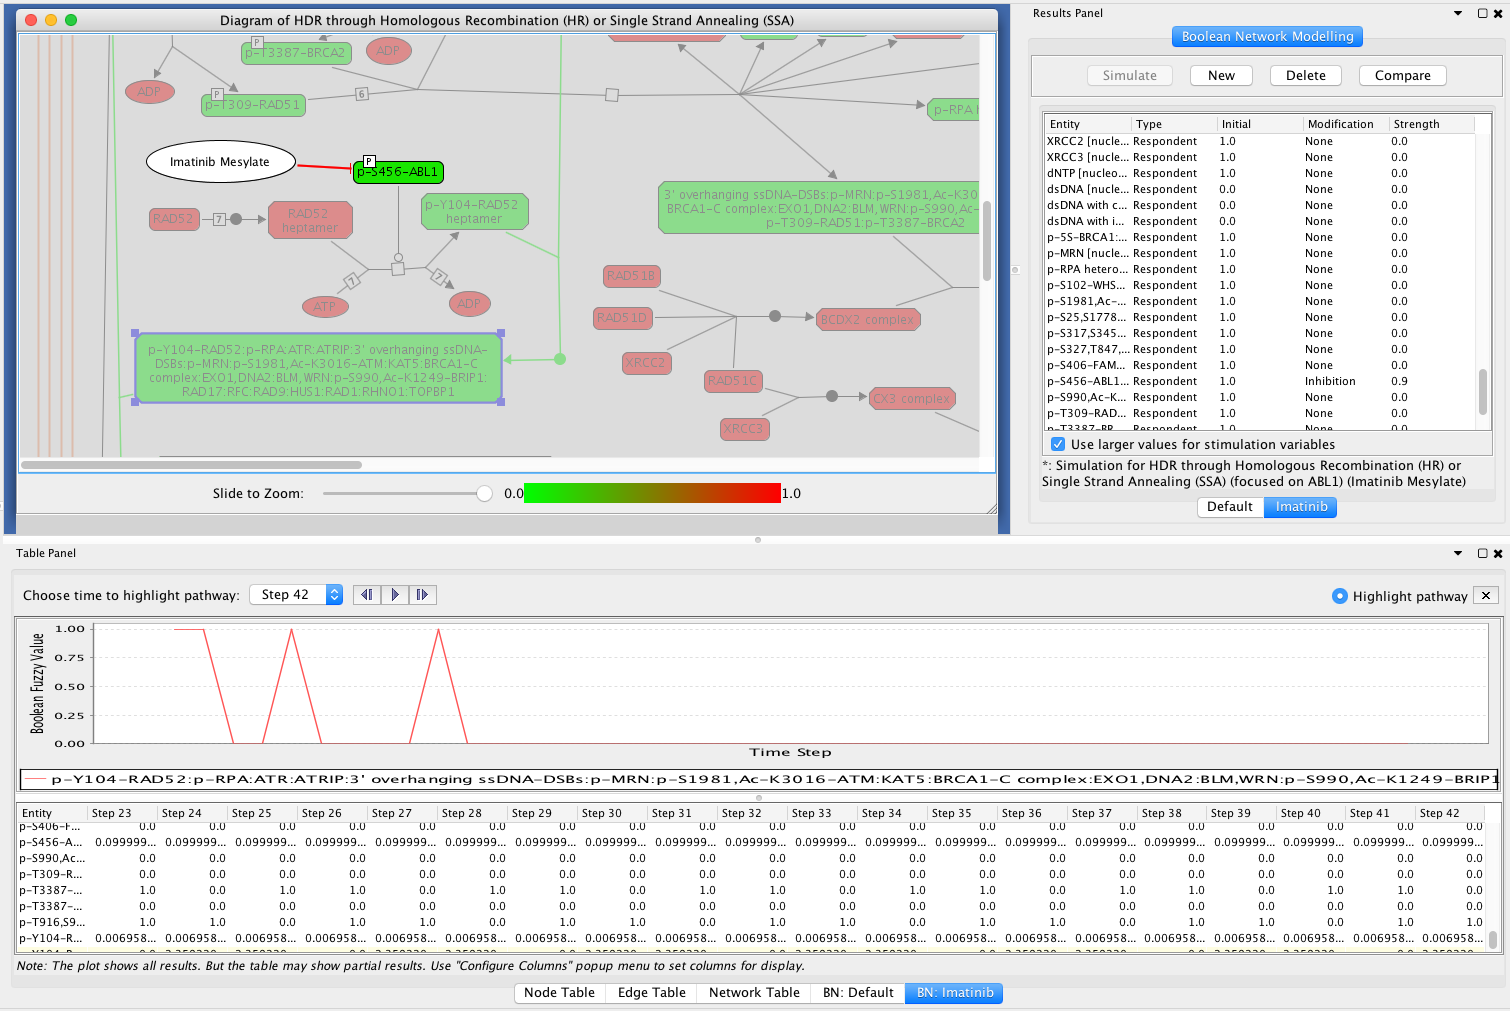Maximize the diagram window (green button)
This screenshot has width=1510, height=1011.
click(x=71, y=20)
